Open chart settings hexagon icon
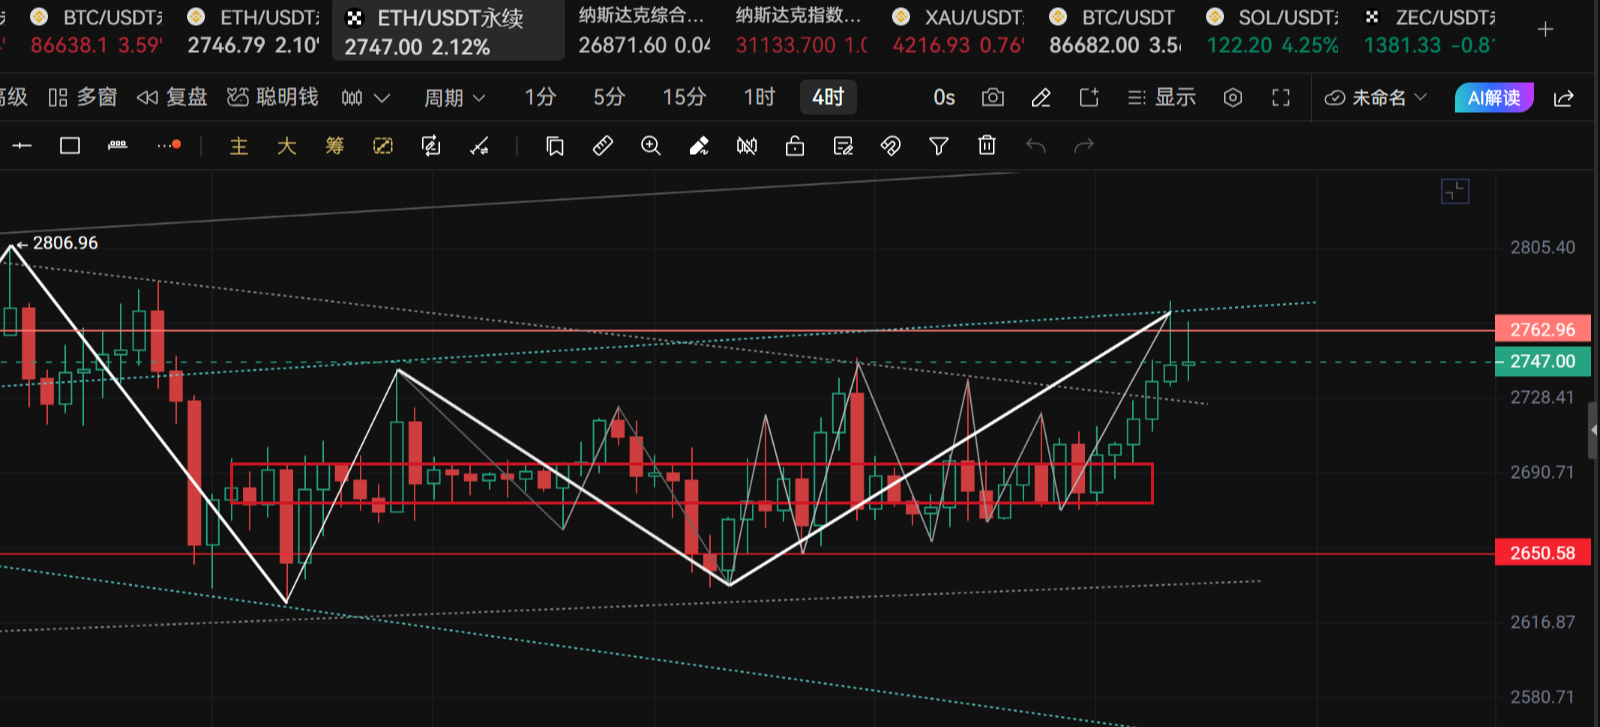 (1233, 97)
